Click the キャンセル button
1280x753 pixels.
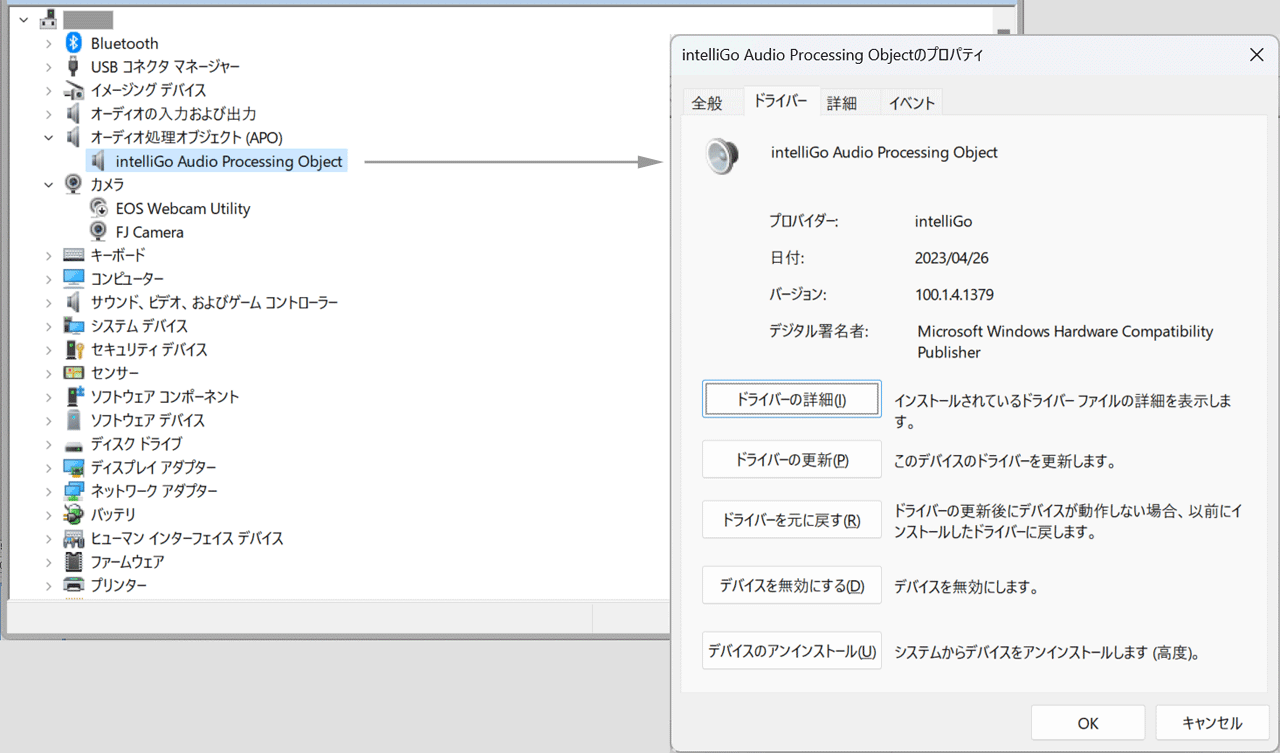(1212, 723)
